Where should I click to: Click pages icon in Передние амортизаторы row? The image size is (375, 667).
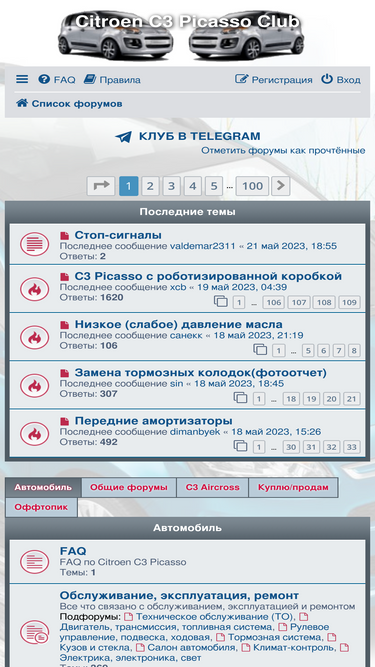coord(241,446)
